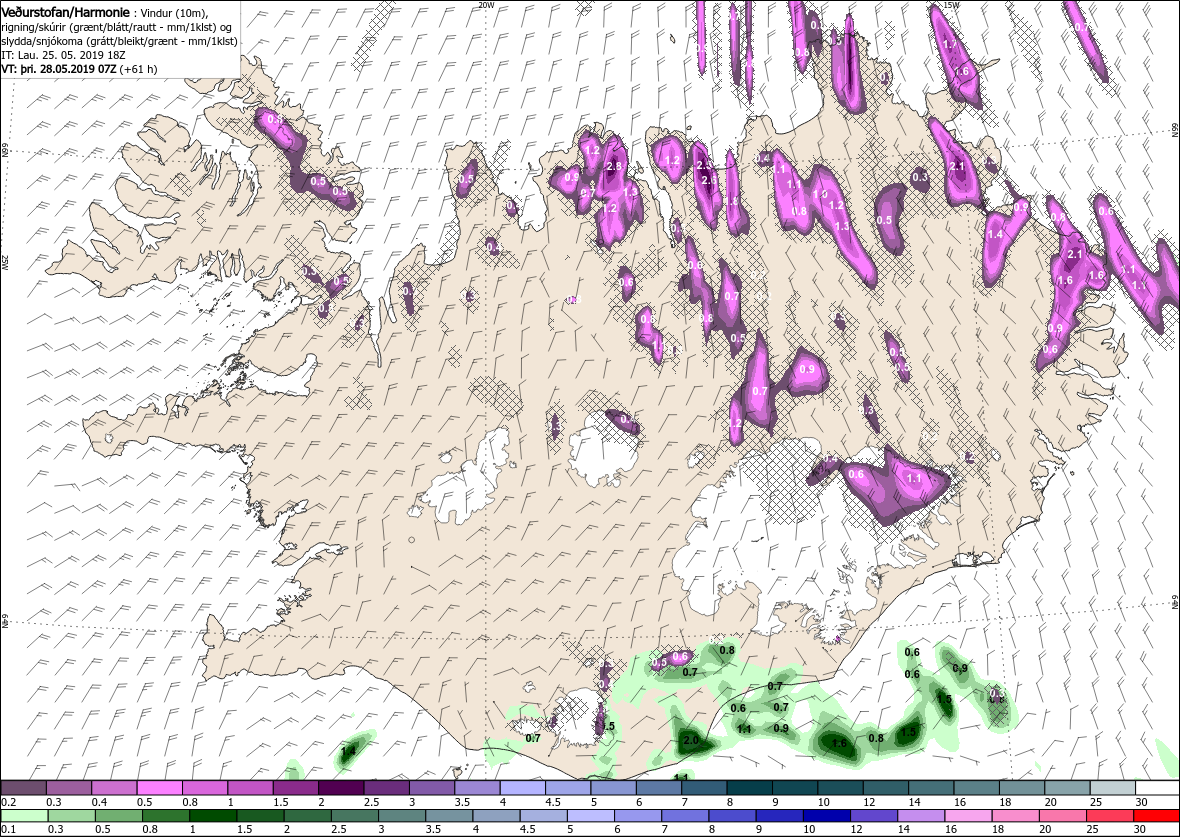Click the '15W' longitude label

click(951, 5)
